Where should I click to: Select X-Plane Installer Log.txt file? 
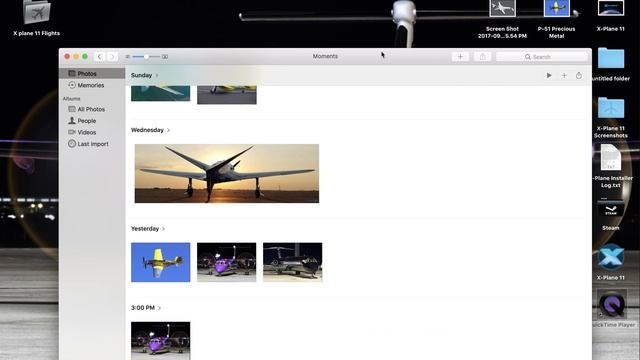pyautogui.click(x=611, y=166)
